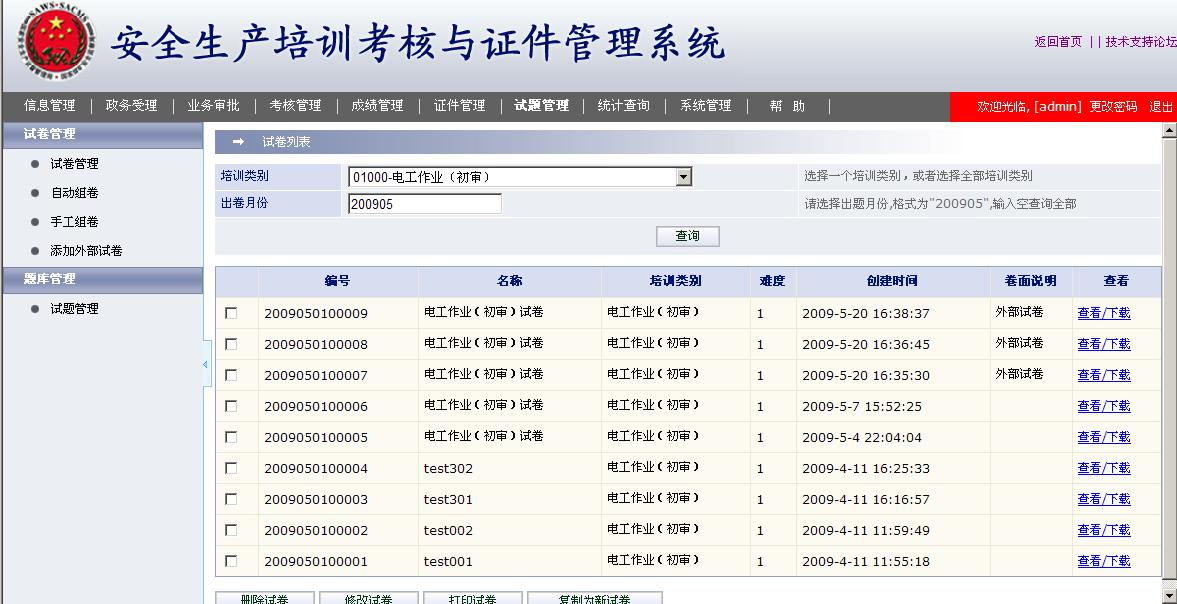Check the box for paper 2009050100006
Image resolution: width=1177 pixels, height=604 pixels.
pyautogui.click(x=231, y=406)
